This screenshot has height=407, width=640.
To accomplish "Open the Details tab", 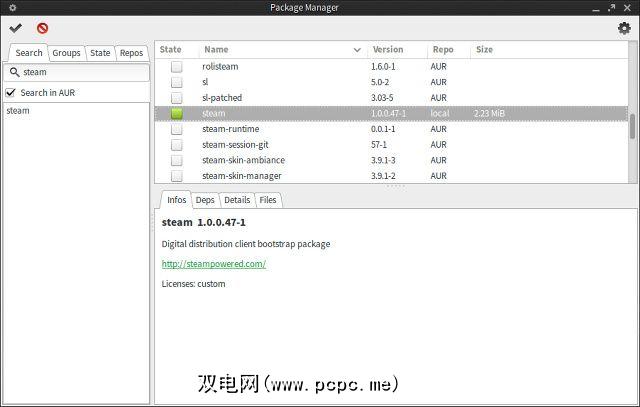I will pyautogui.click(x=237, y=200).
